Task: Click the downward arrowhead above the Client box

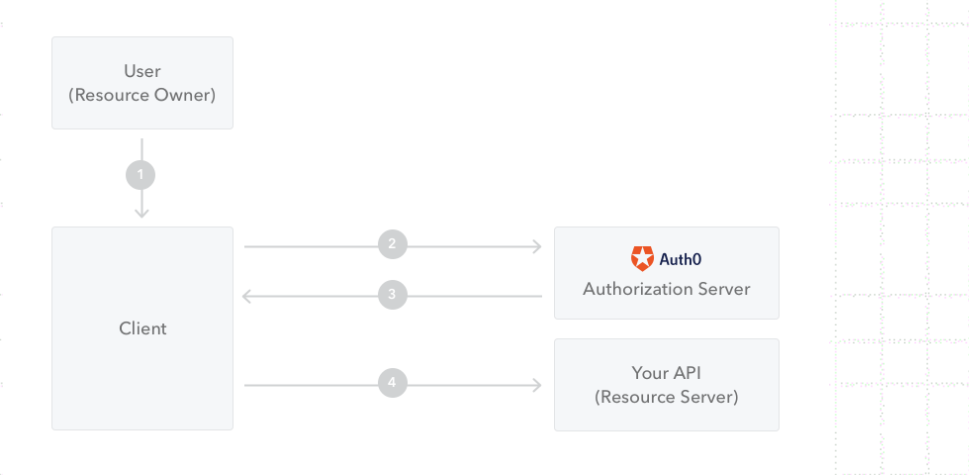Action: click(x=141, y=212)
